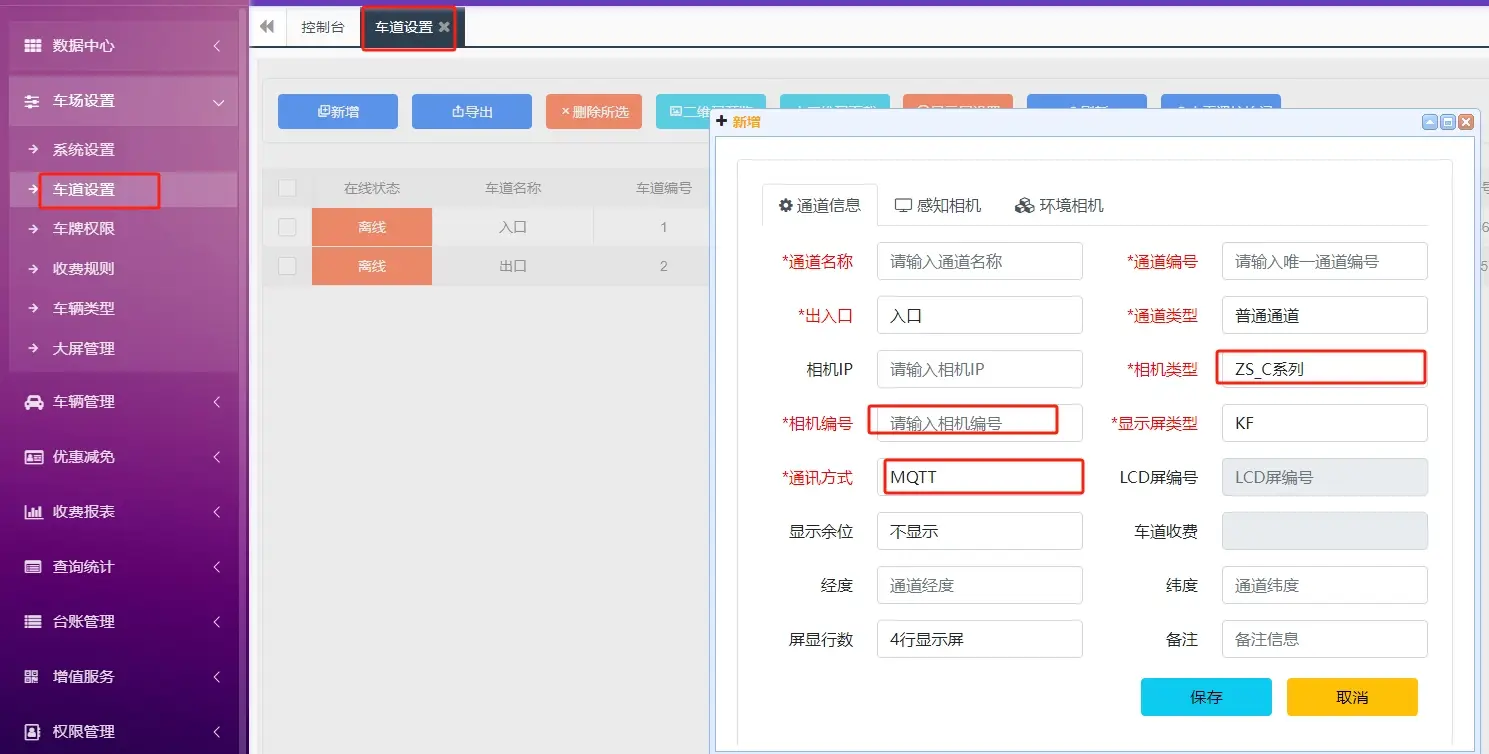Check the 入口 lane row checkbox

tap(286, 227)
